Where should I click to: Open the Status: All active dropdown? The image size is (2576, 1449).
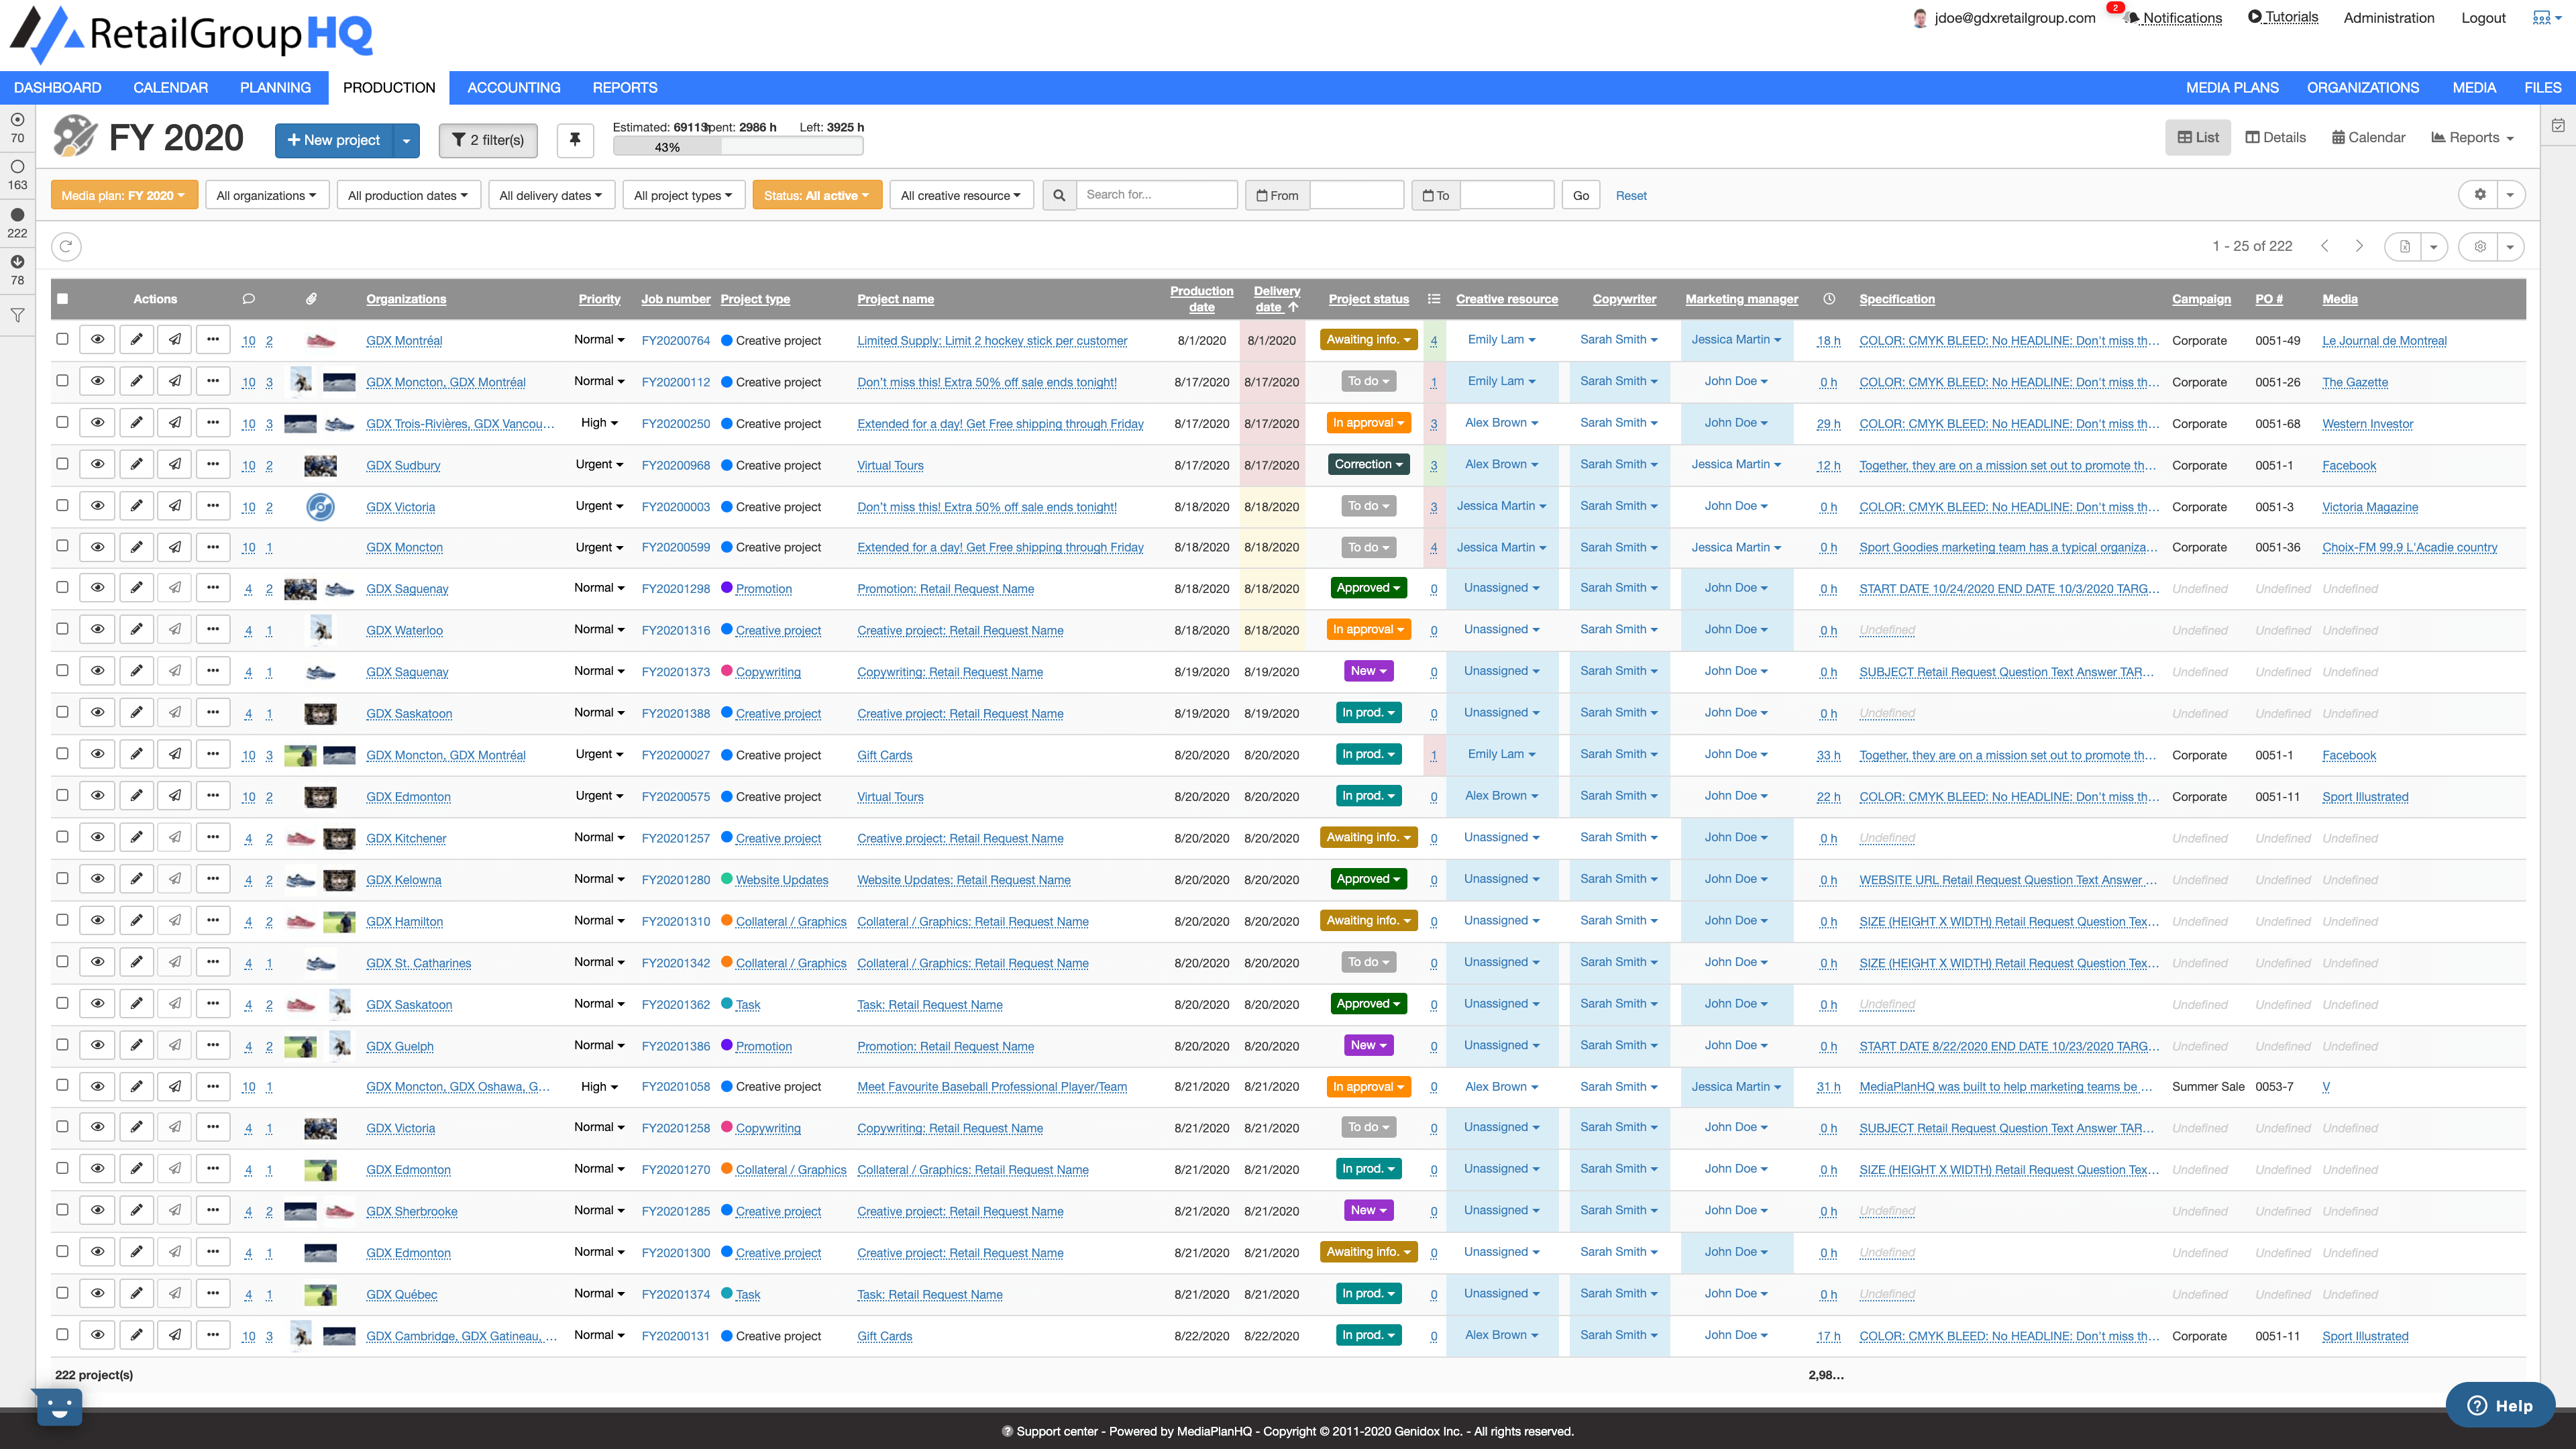(816, 195)
